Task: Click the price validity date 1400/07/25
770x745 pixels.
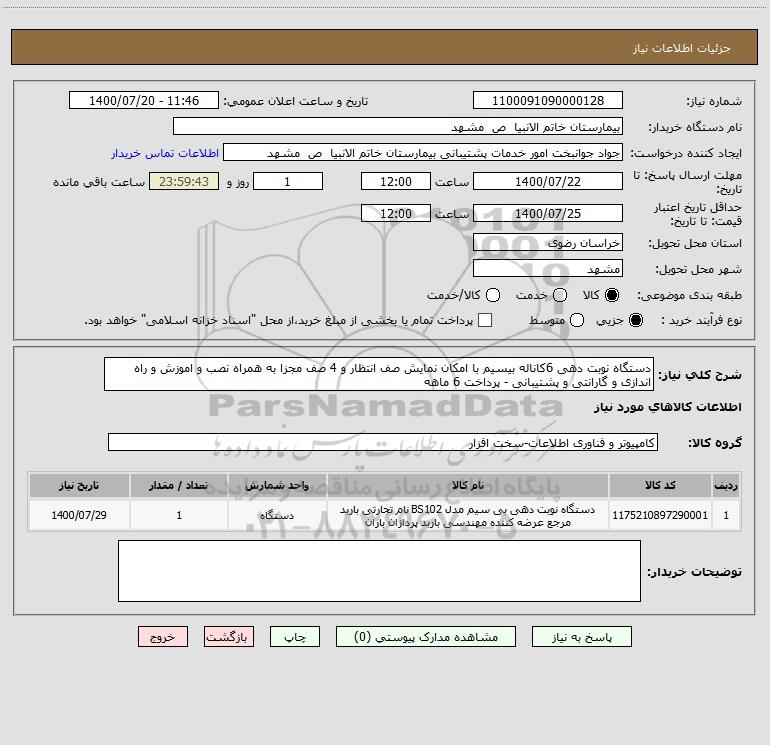Action: coord(548,213)
